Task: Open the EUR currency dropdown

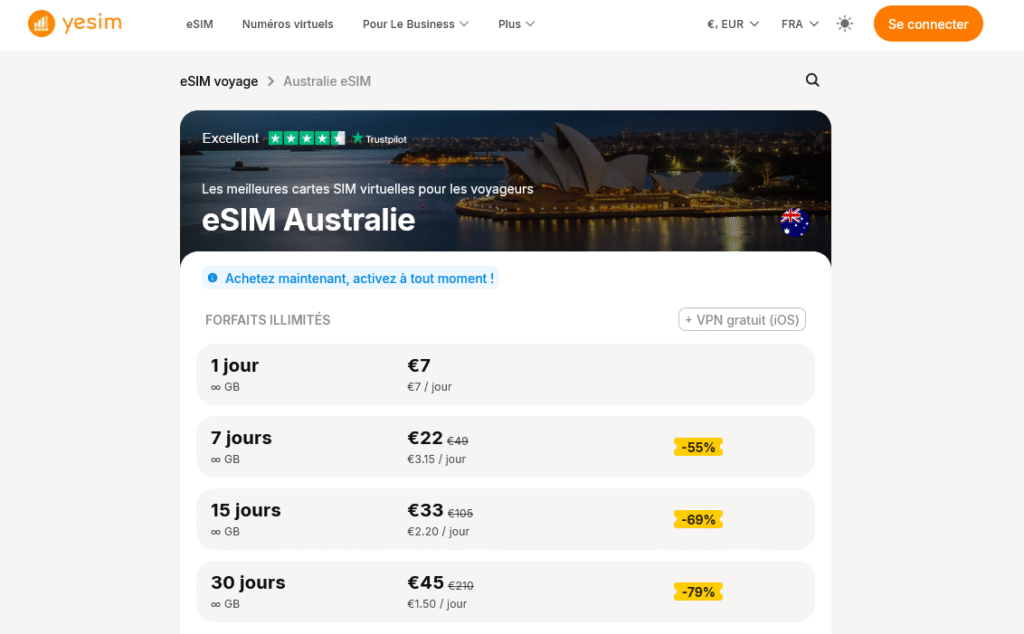Action: point(731,23)
